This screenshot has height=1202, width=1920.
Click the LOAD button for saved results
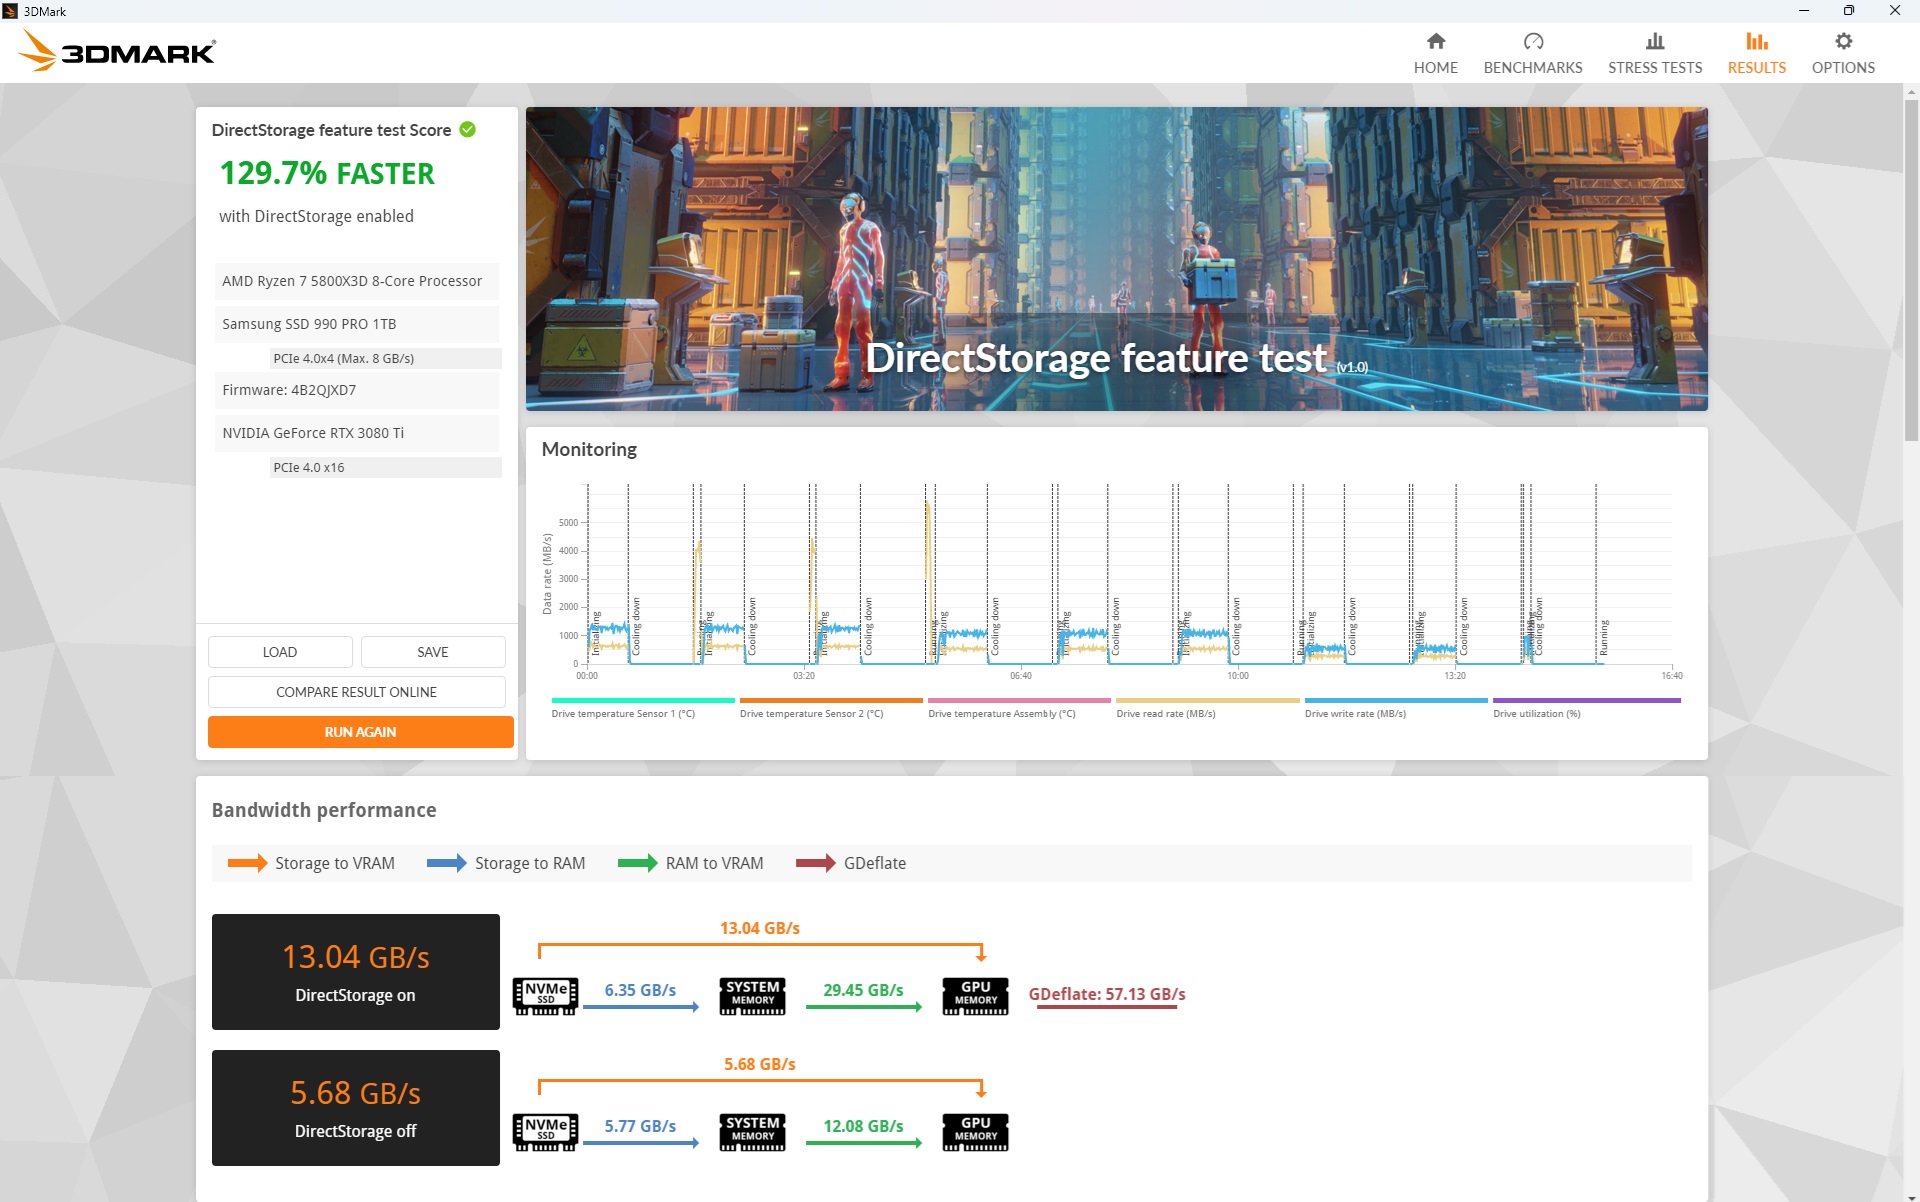(x=280, y=651)
